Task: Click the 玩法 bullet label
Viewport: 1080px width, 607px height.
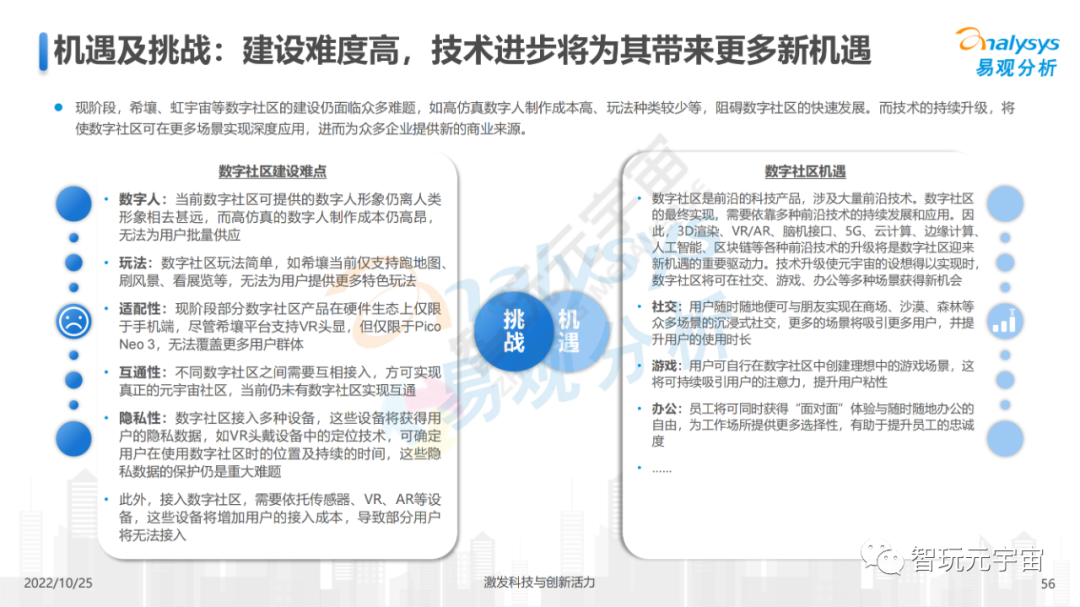Action: 133,263
